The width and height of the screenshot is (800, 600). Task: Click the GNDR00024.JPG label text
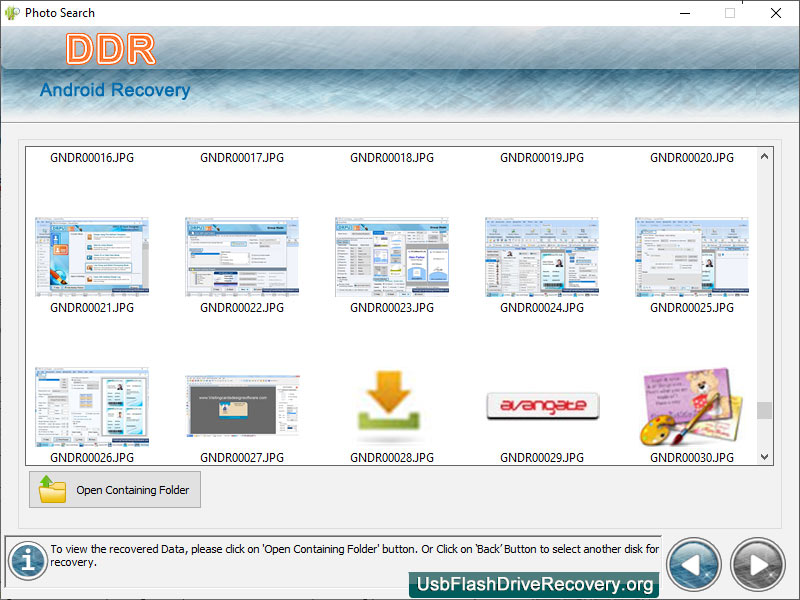pyautogui.click(x=542, y=308)
